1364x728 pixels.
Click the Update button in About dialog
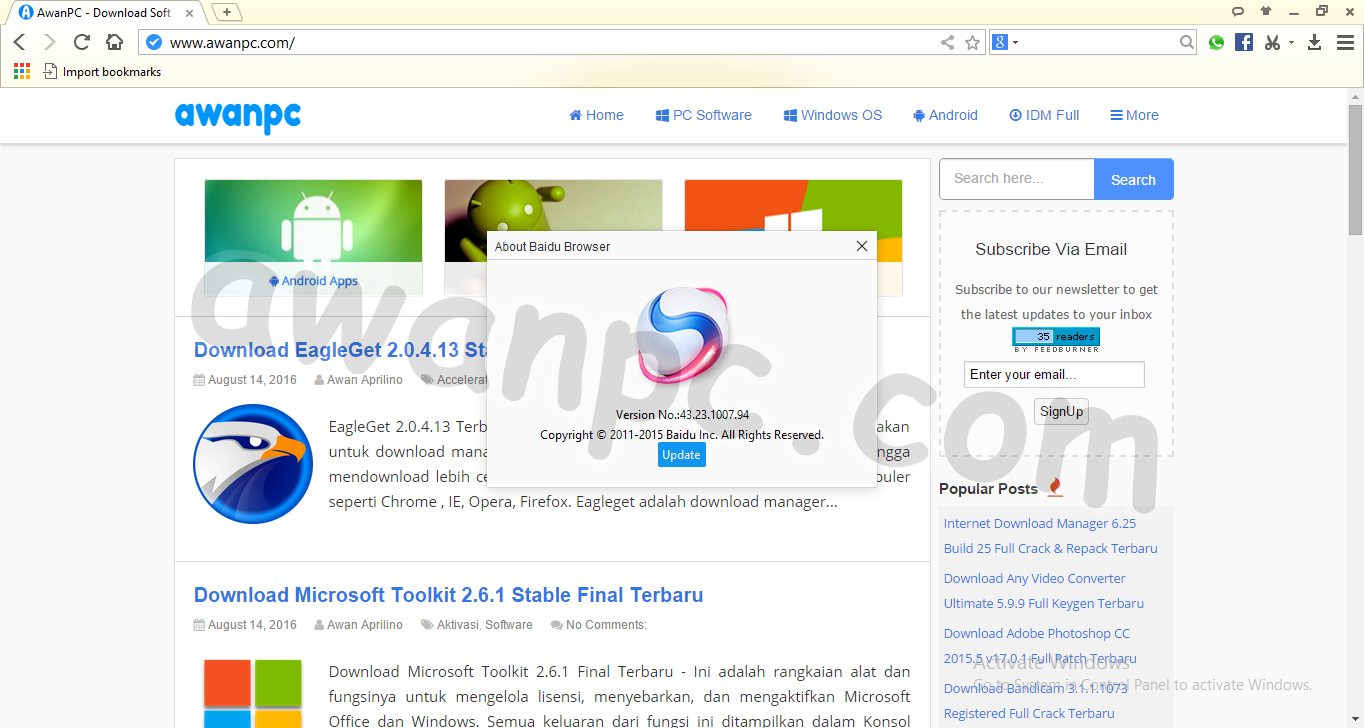click(681, 454)
